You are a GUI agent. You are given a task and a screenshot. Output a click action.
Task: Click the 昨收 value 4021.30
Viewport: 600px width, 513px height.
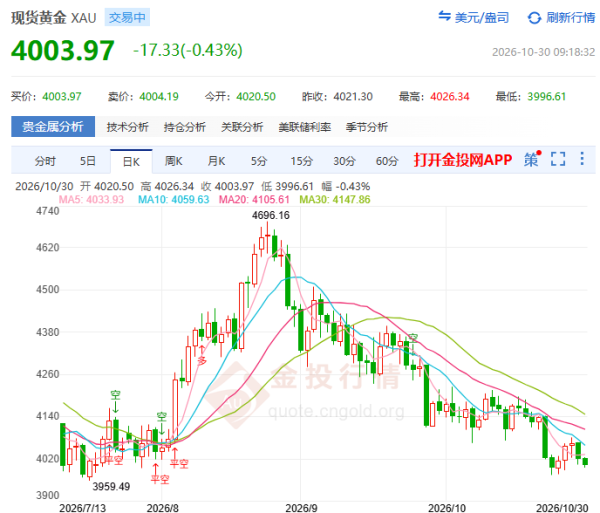[353, 96]
